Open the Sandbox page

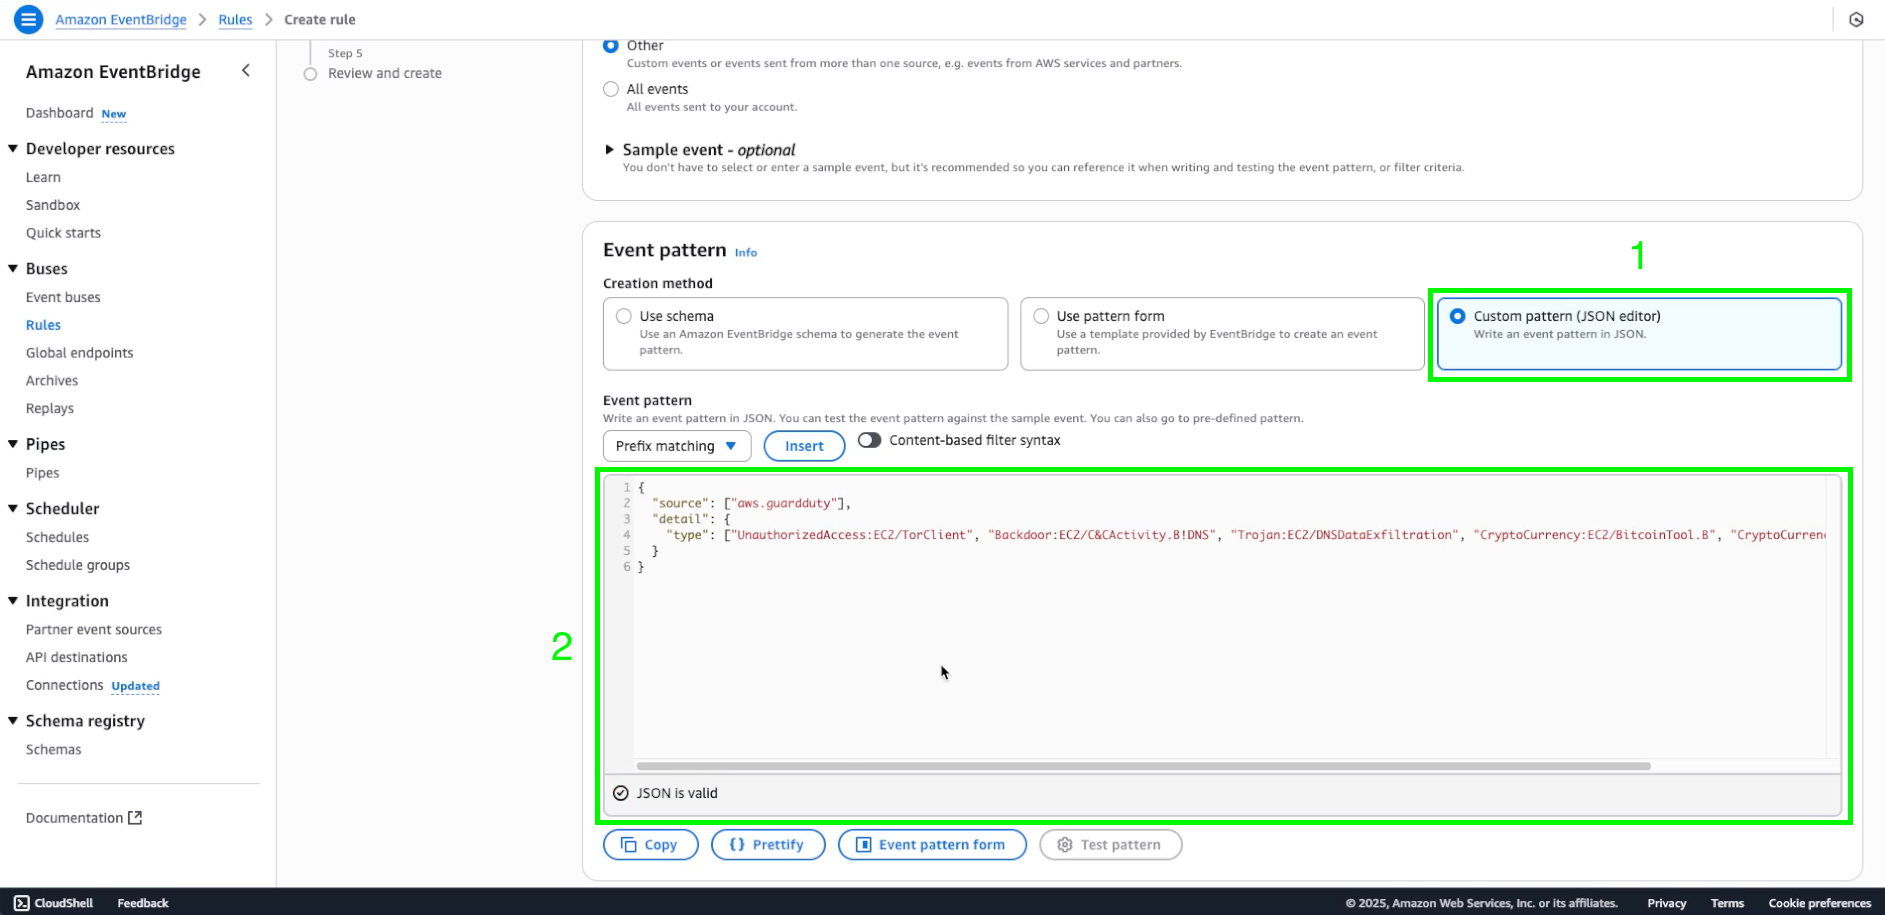53,205
